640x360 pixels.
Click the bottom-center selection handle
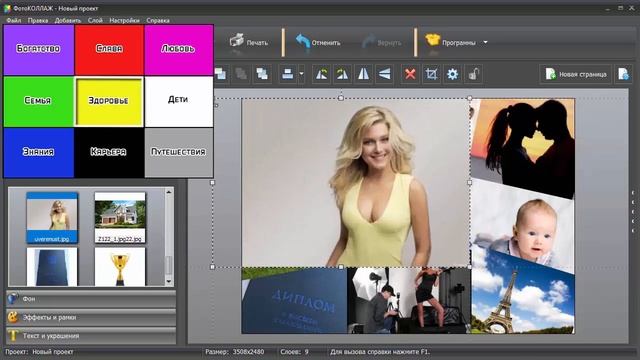[341, 267]
